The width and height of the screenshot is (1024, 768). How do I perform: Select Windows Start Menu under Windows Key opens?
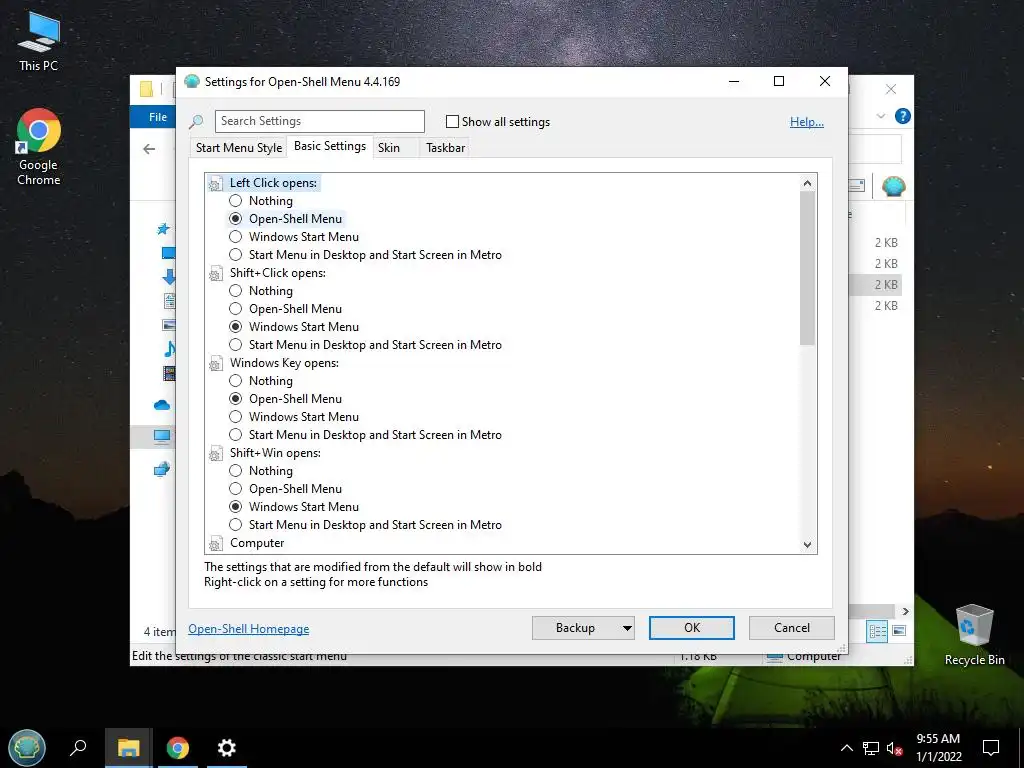[236, 417]
